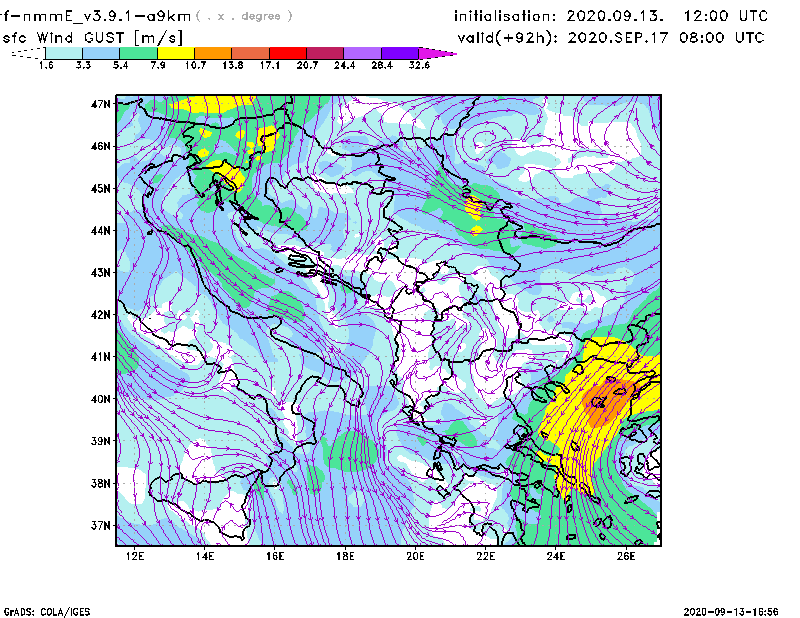Click the 16E longitude label

click(275, 556)
